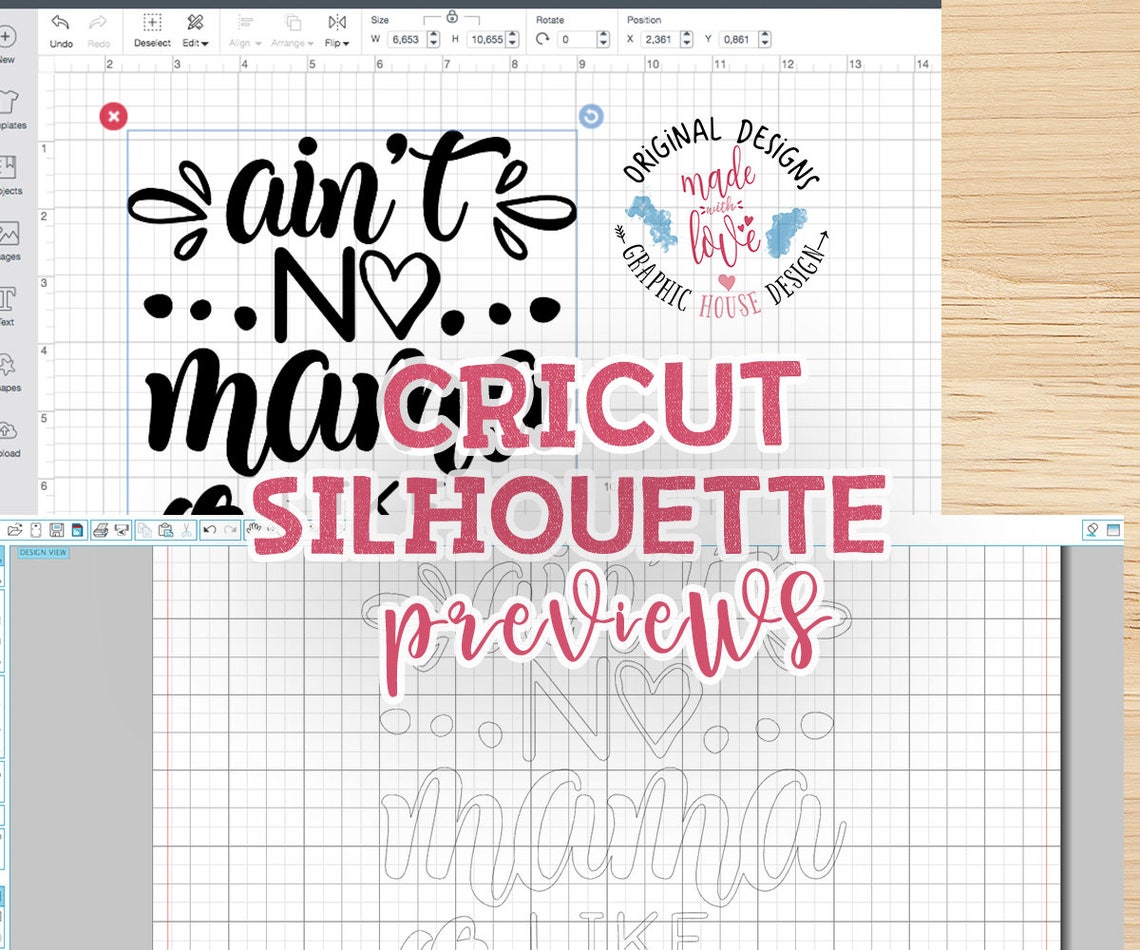Toggle the size aspect ratio lock
The image size is (1140, 950).
click(452, 17)
